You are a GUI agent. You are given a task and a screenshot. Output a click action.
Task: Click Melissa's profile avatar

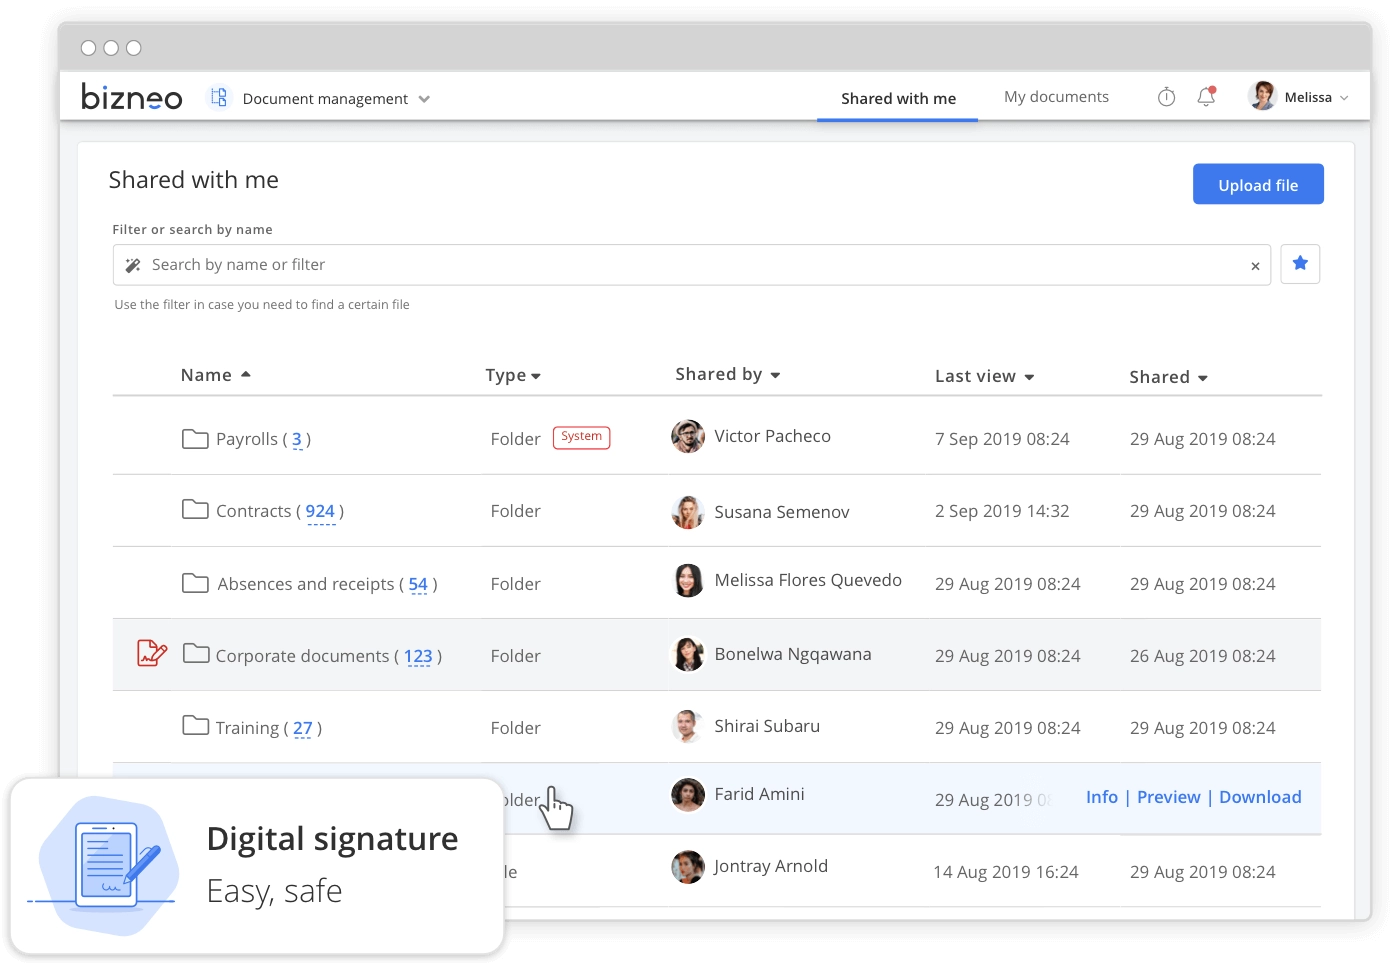[1263, 96]
